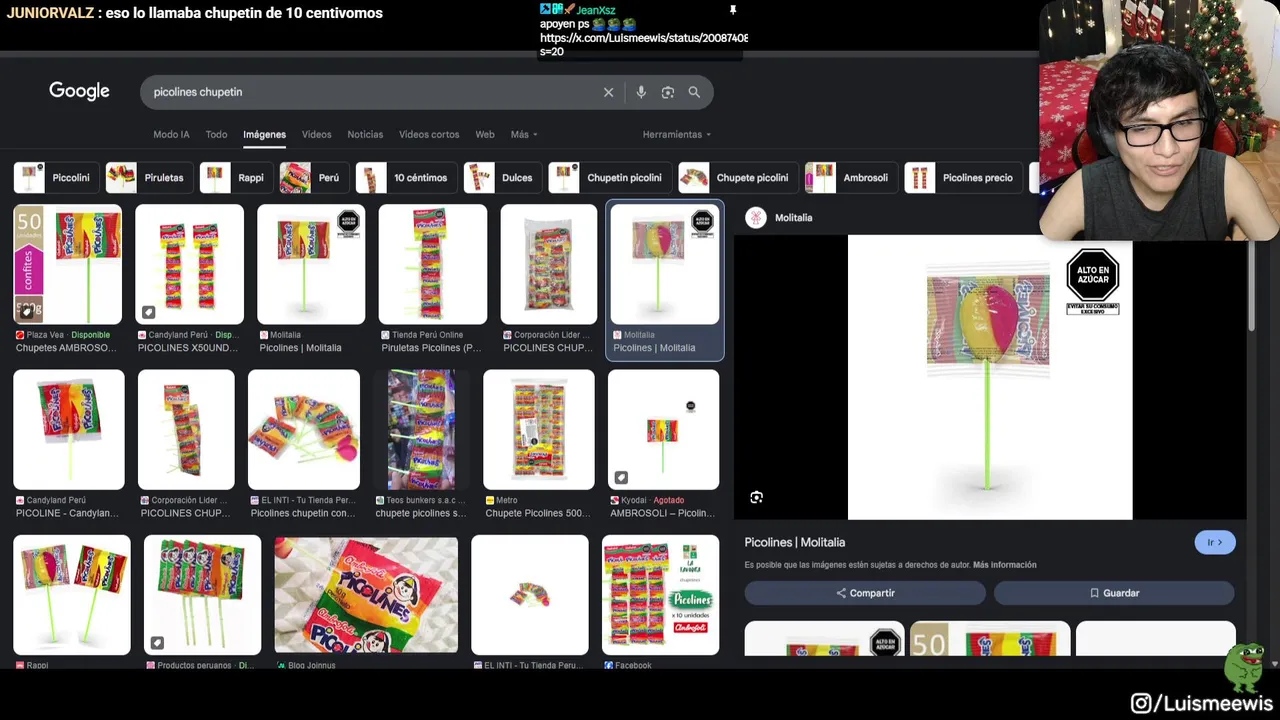
Task: Click the Picolines | Molitalia caption under the selected thumbnail
Action: [x=654, y=348]
